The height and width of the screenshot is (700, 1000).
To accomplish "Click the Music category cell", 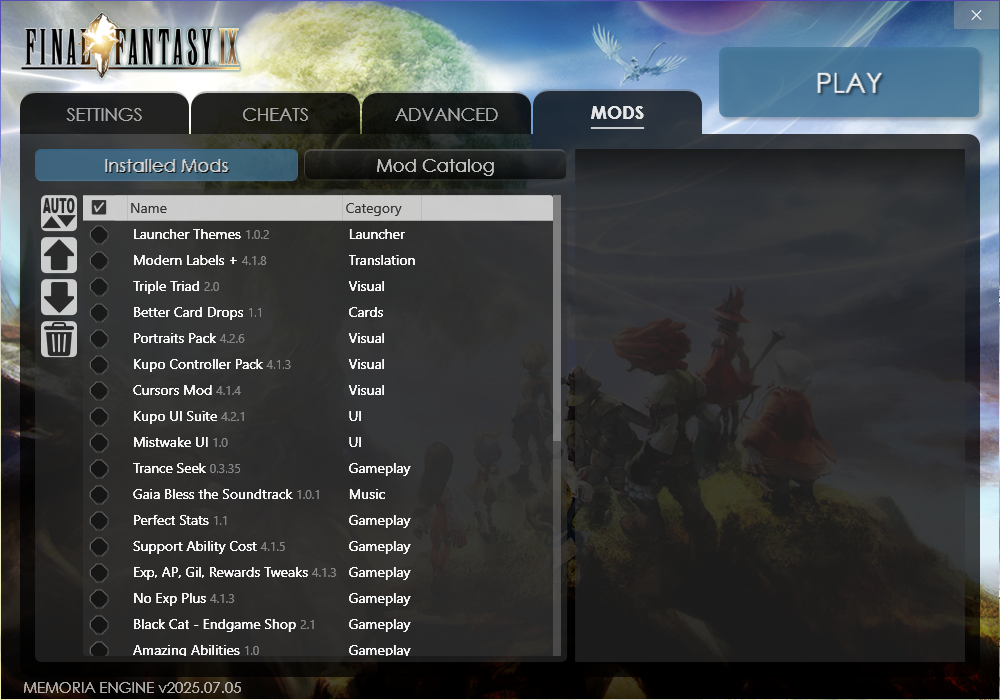I will (x=367, y=495).
